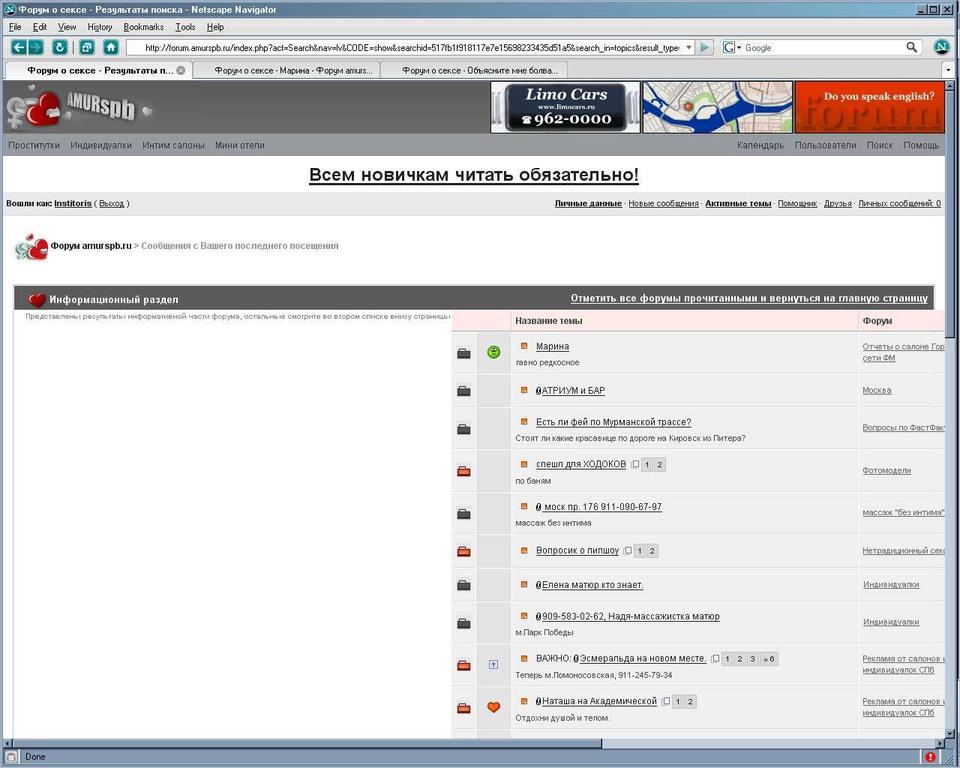Open the tab list dropdown arrow

(947, 70)
